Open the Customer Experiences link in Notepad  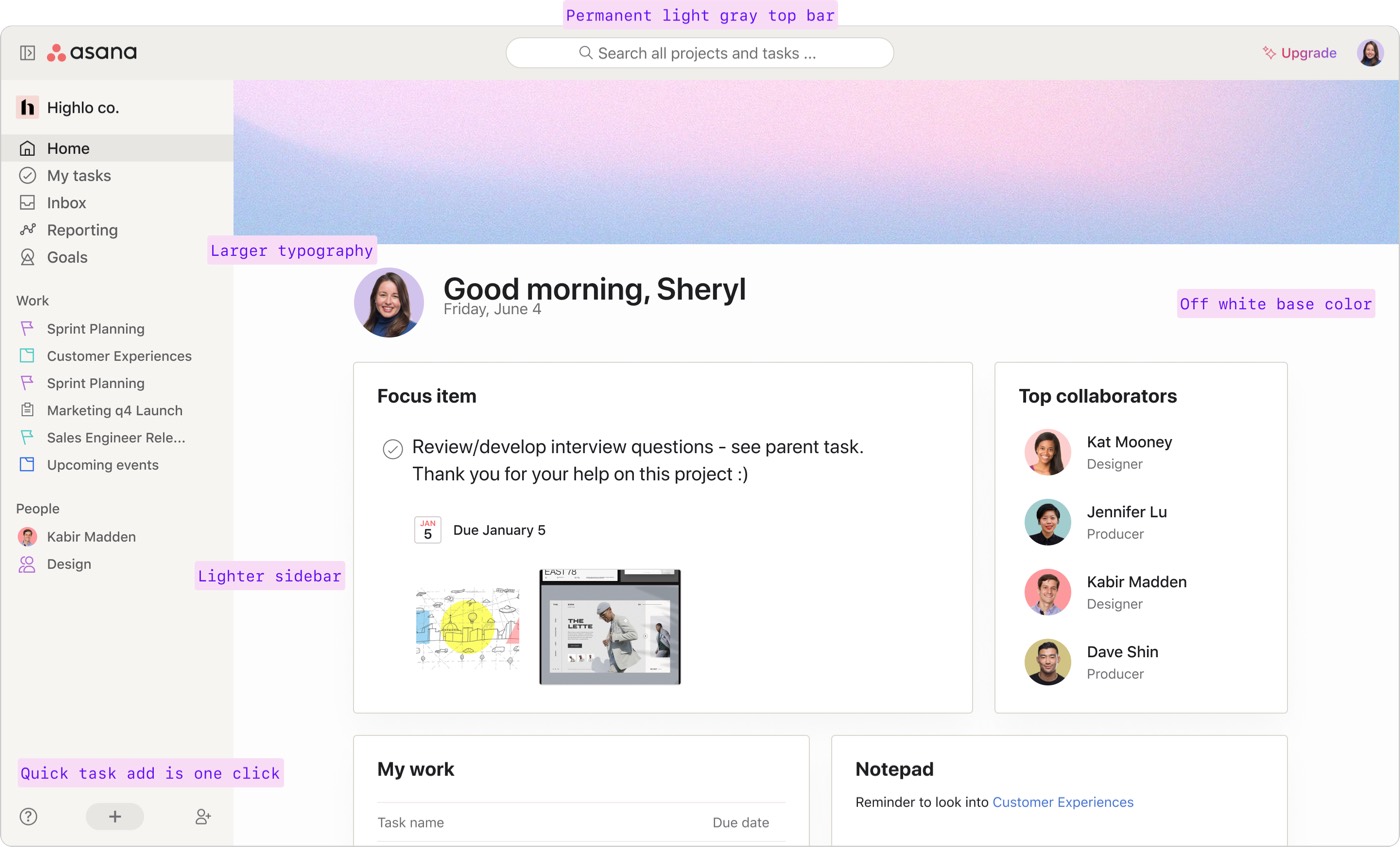1063,802
